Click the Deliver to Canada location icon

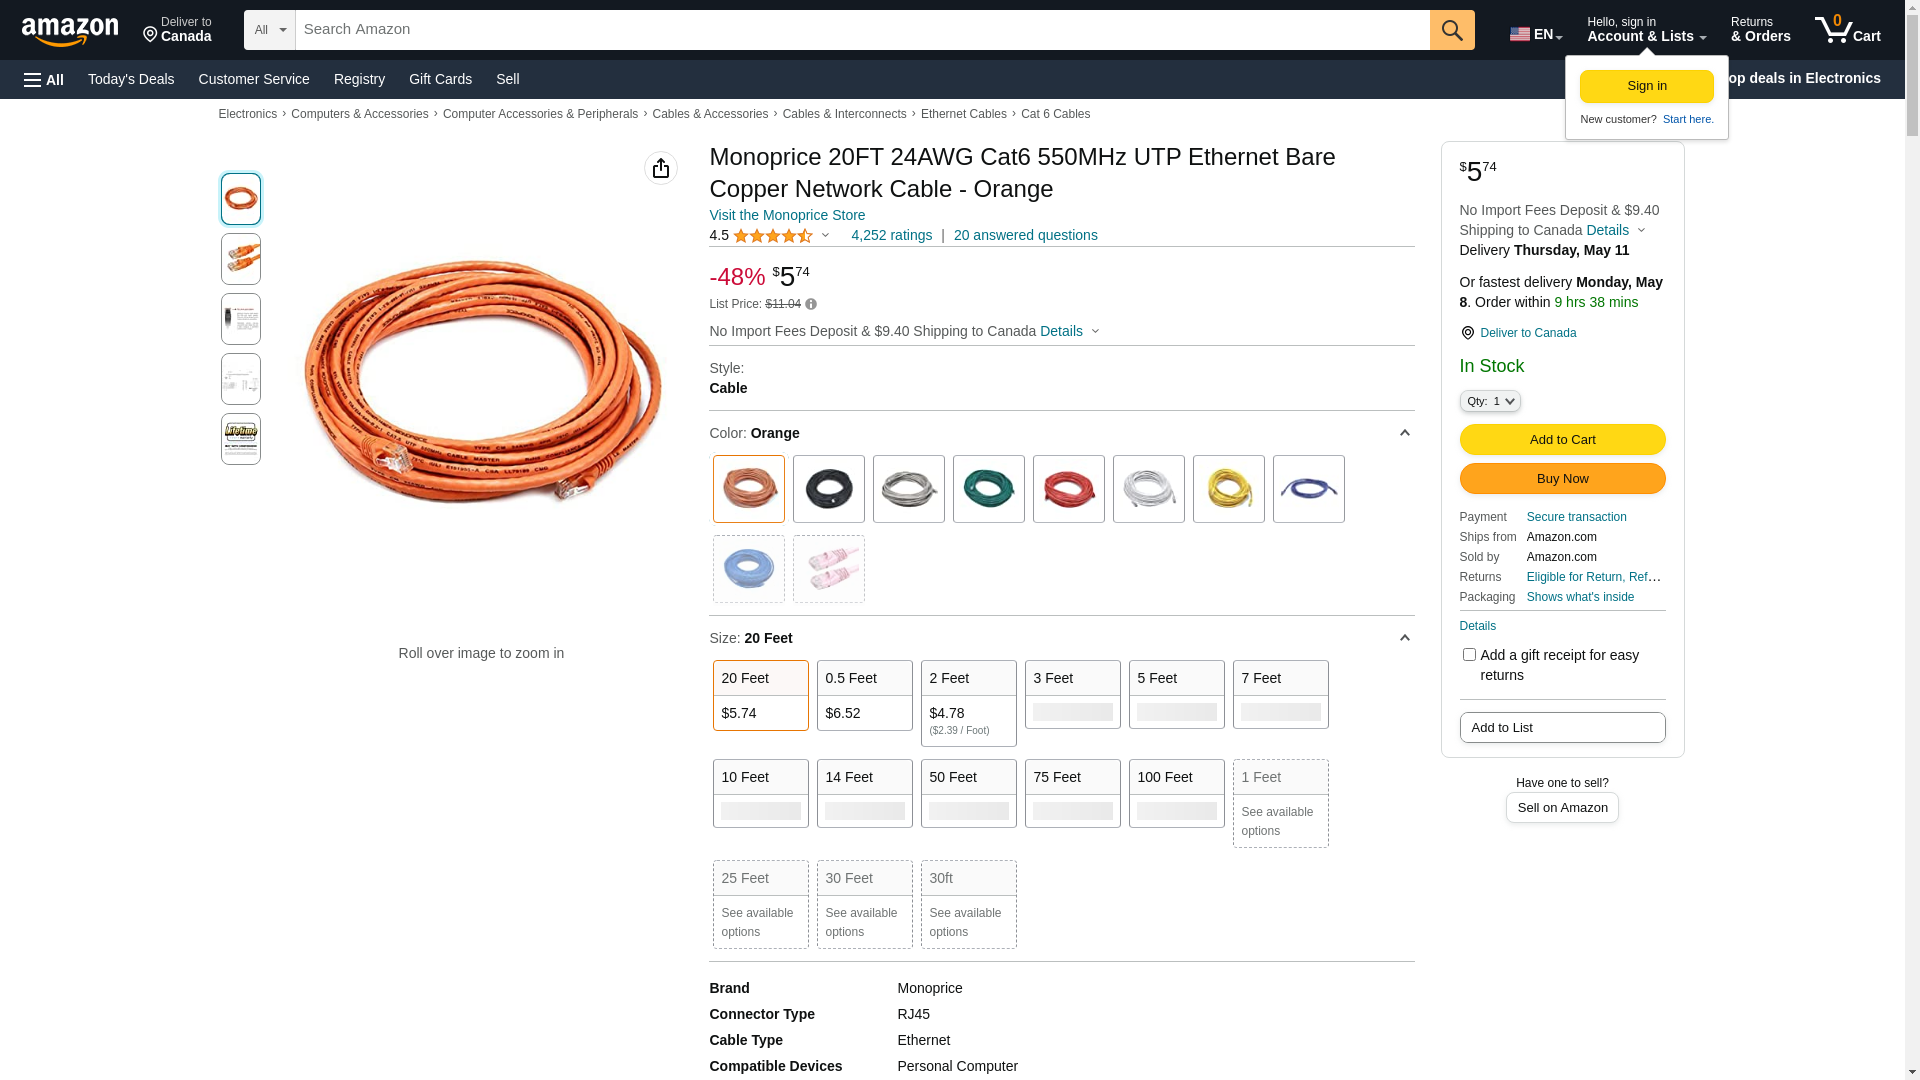tap(1467, 333)
